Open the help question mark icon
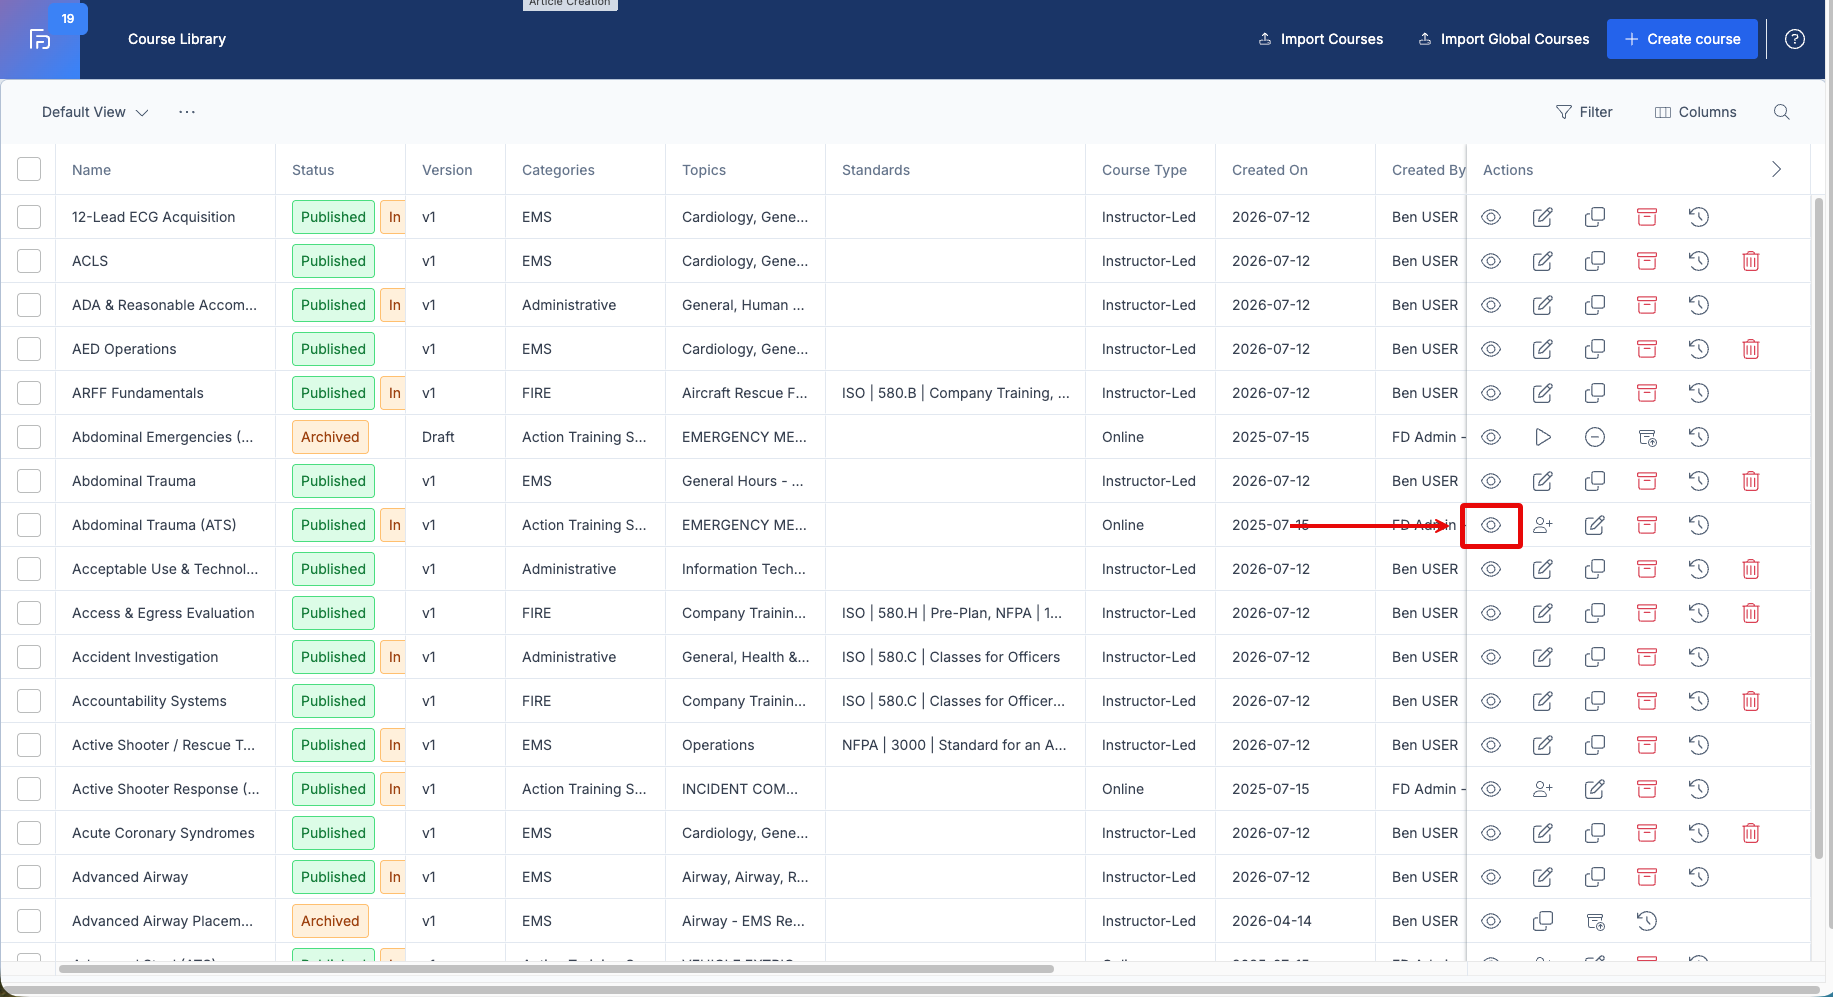Screen dimensions: 1833x997 [1795, 39]
